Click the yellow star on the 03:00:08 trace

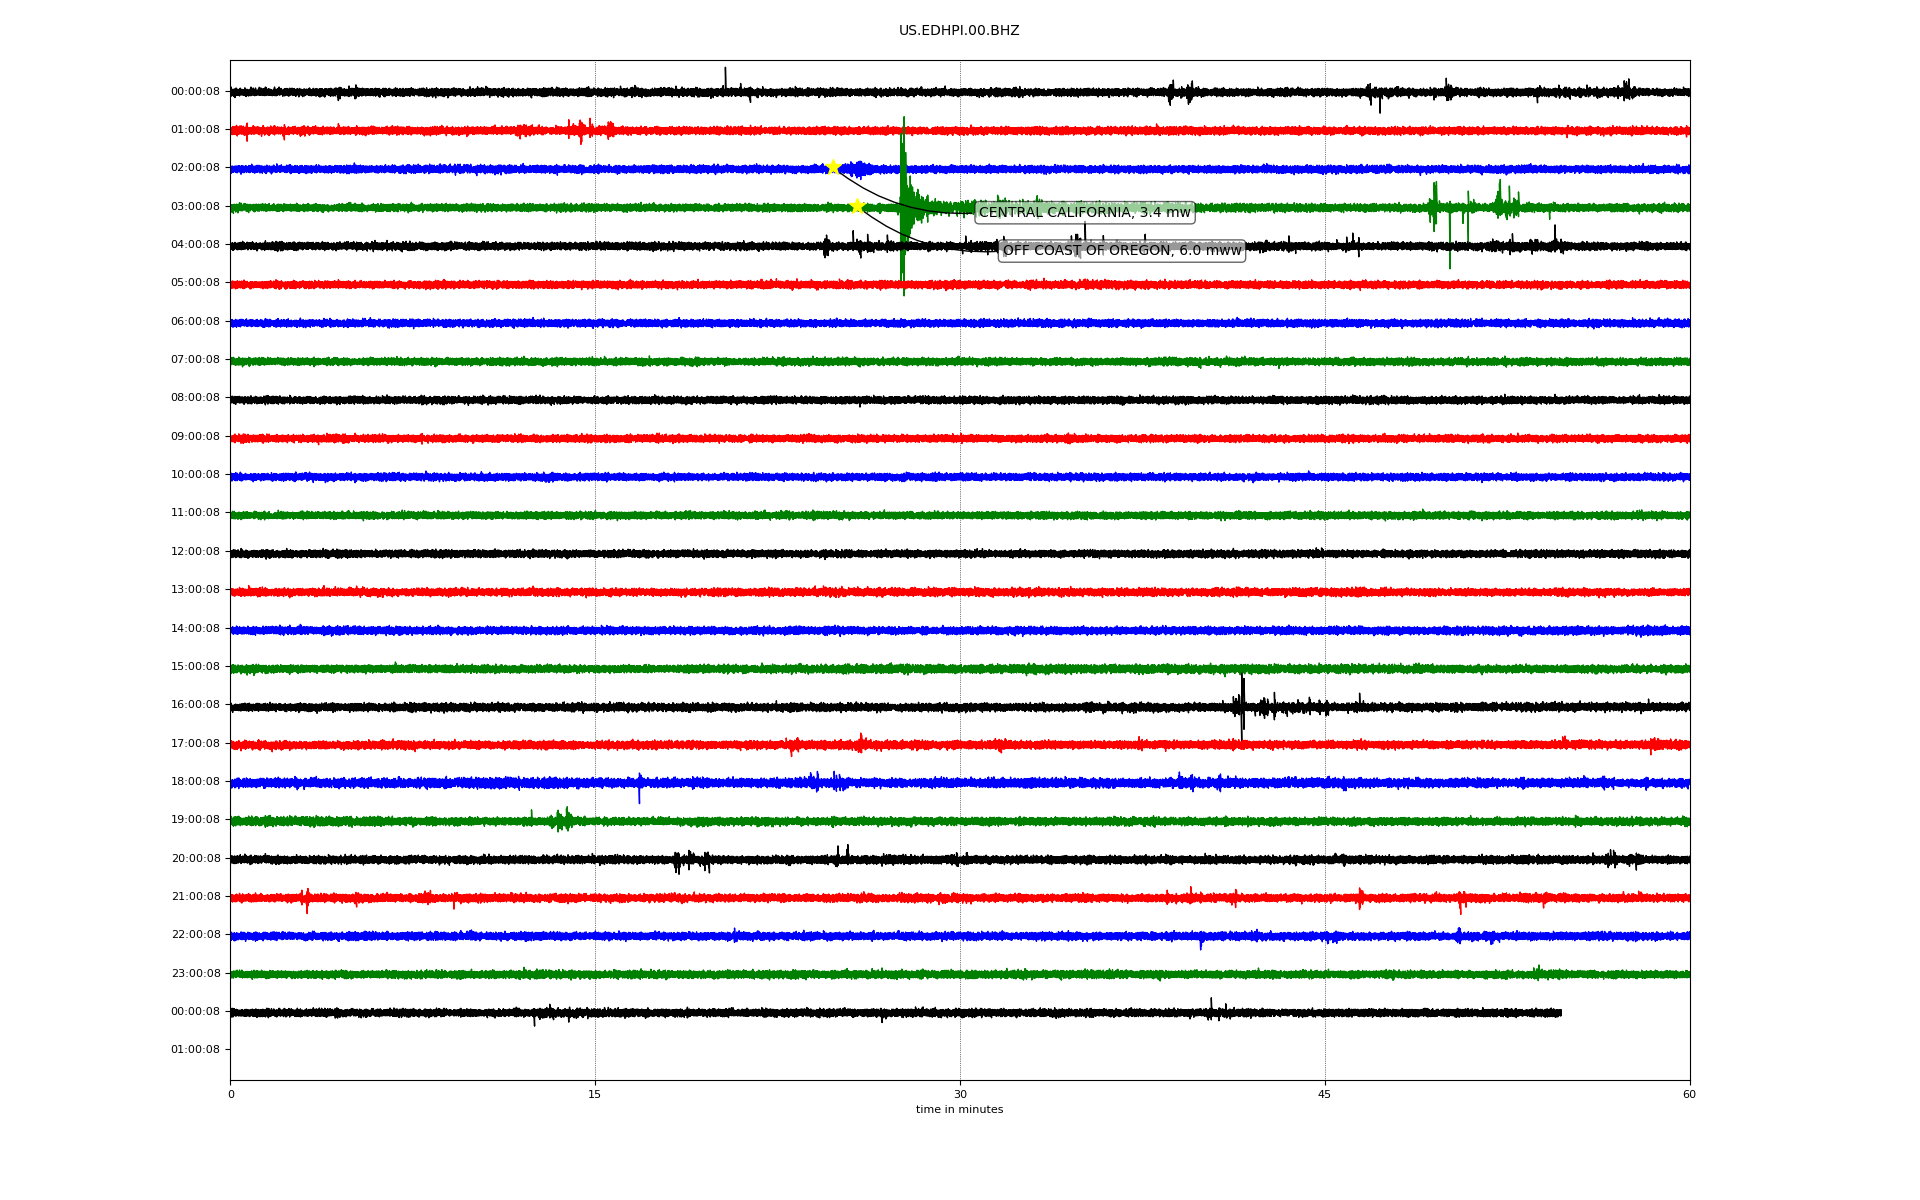857,206
